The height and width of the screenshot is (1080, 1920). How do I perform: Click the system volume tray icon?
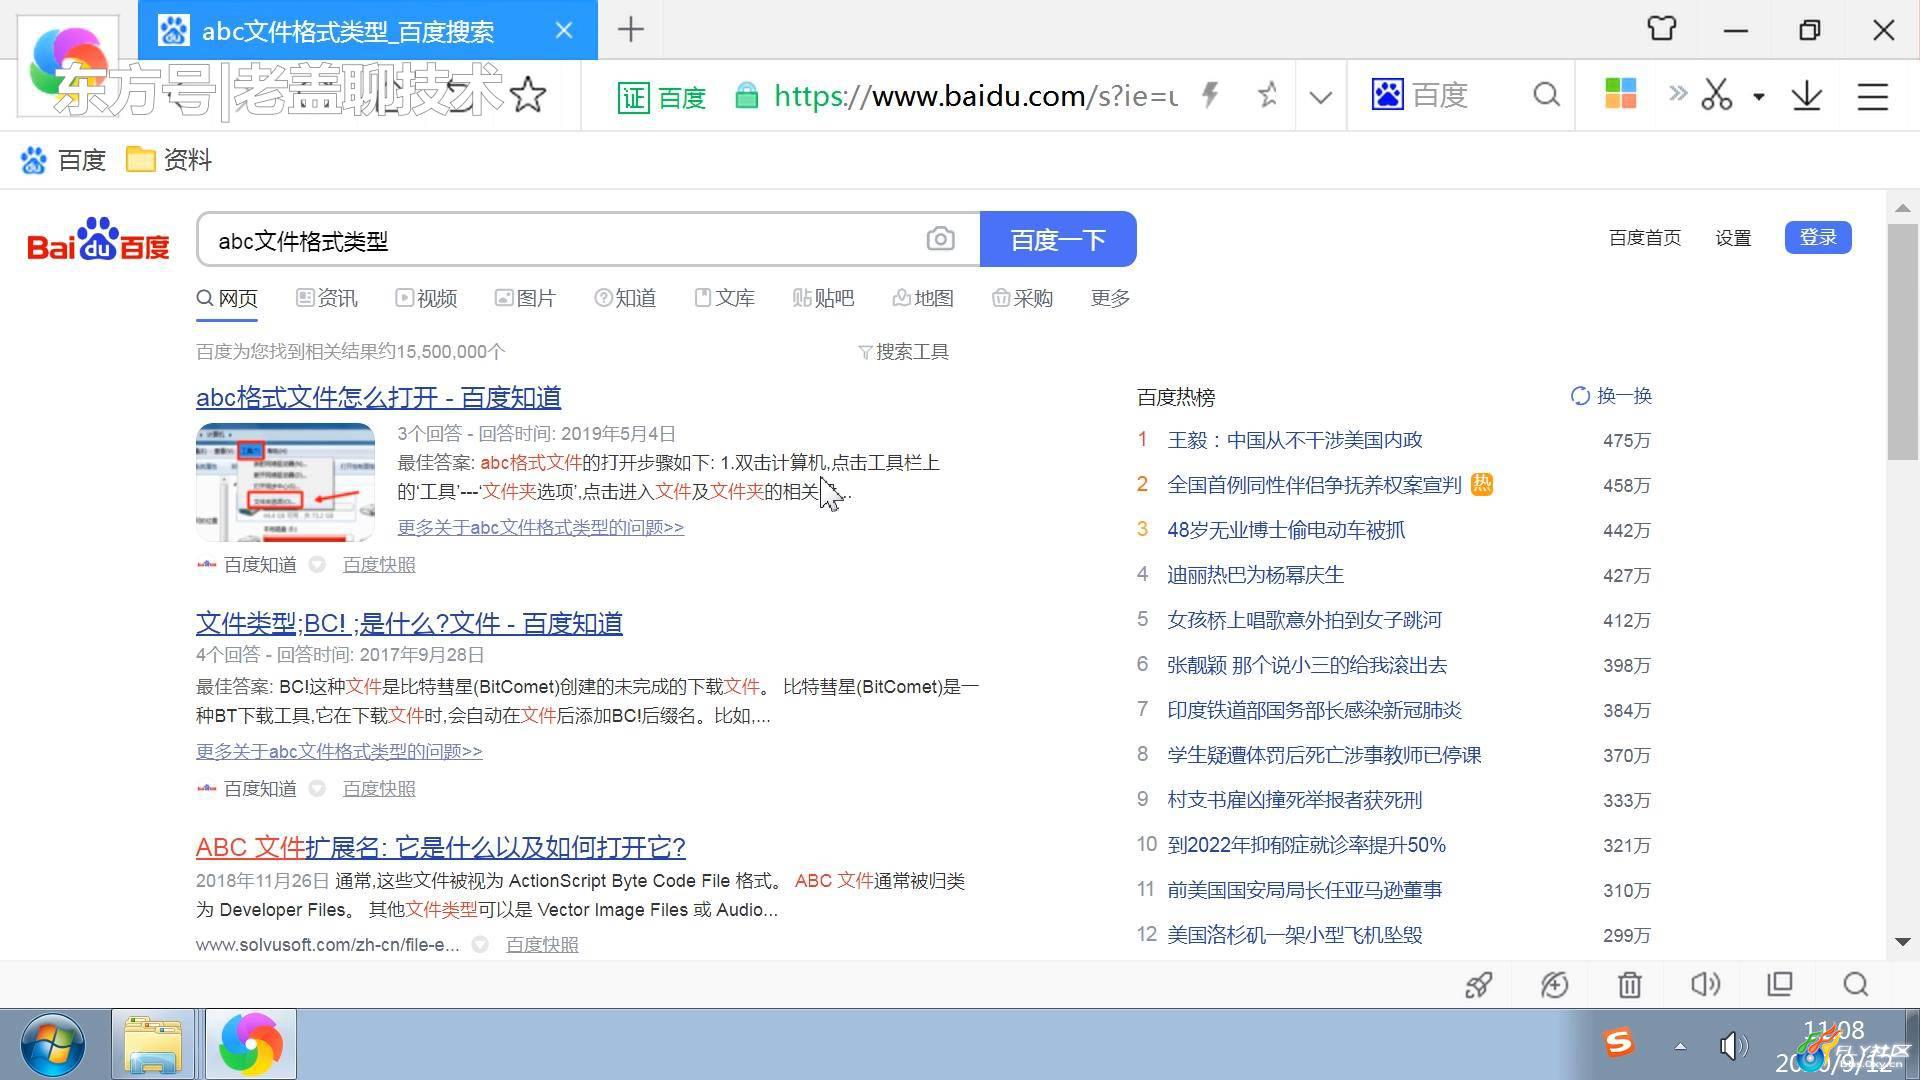pos(1733,1046)
